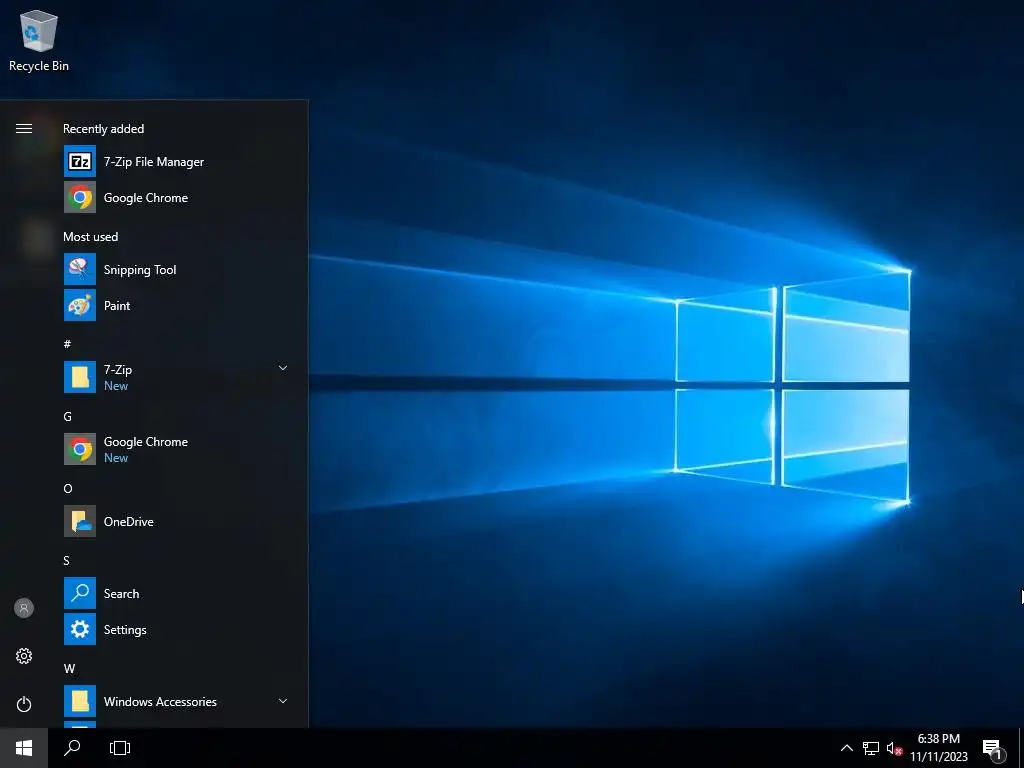This screenshot has height=768, width=1024.
Task: Show hidden system tray icons
Action: pyautogui.click(x=846, y=748)
